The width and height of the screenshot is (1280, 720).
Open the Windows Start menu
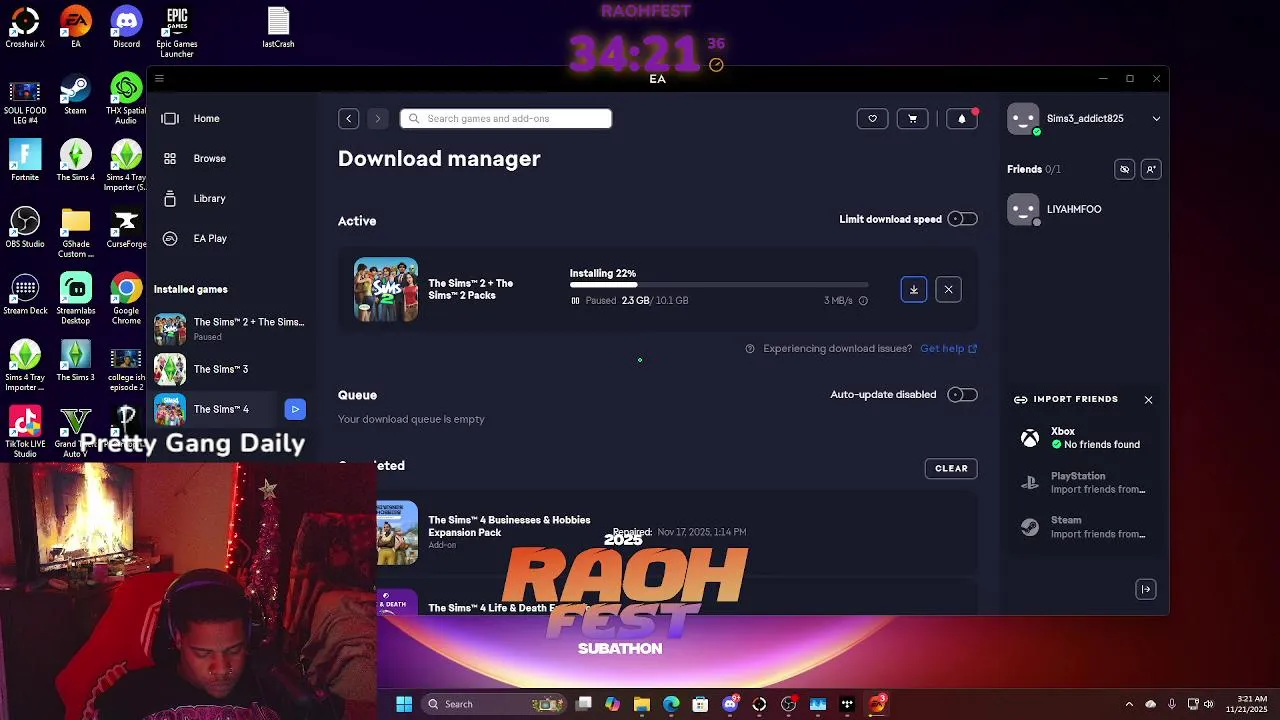(404, 704)
